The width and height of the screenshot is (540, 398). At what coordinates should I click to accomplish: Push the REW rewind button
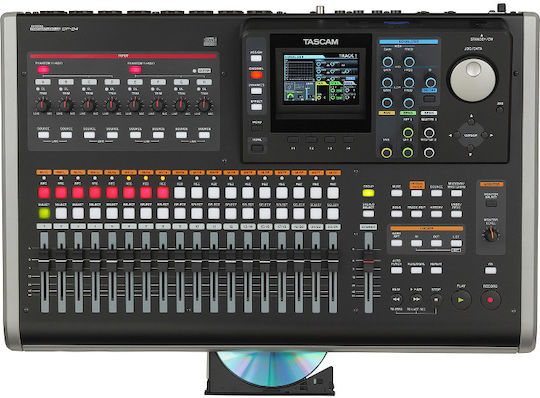coord(396,300)
